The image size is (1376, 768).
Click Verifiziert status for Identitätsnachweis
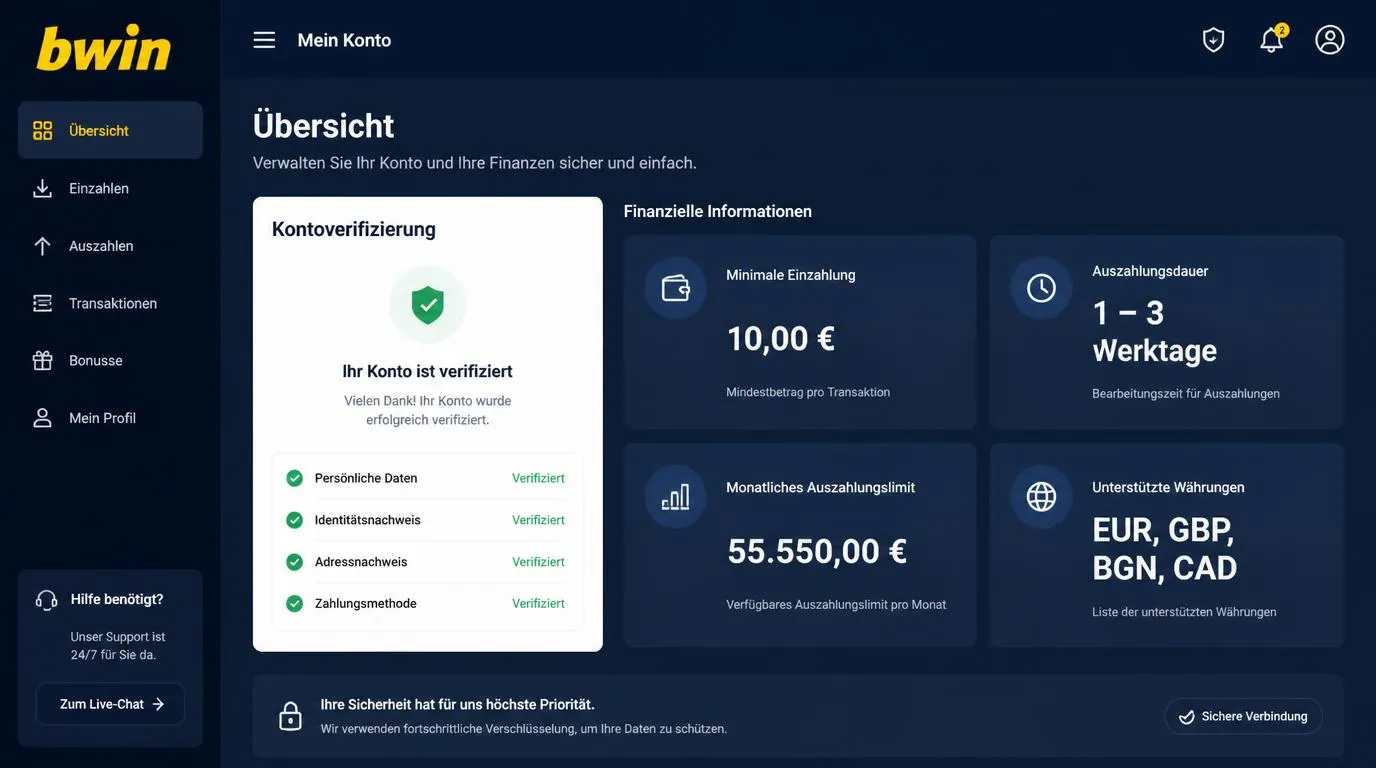tap(538, 520)
